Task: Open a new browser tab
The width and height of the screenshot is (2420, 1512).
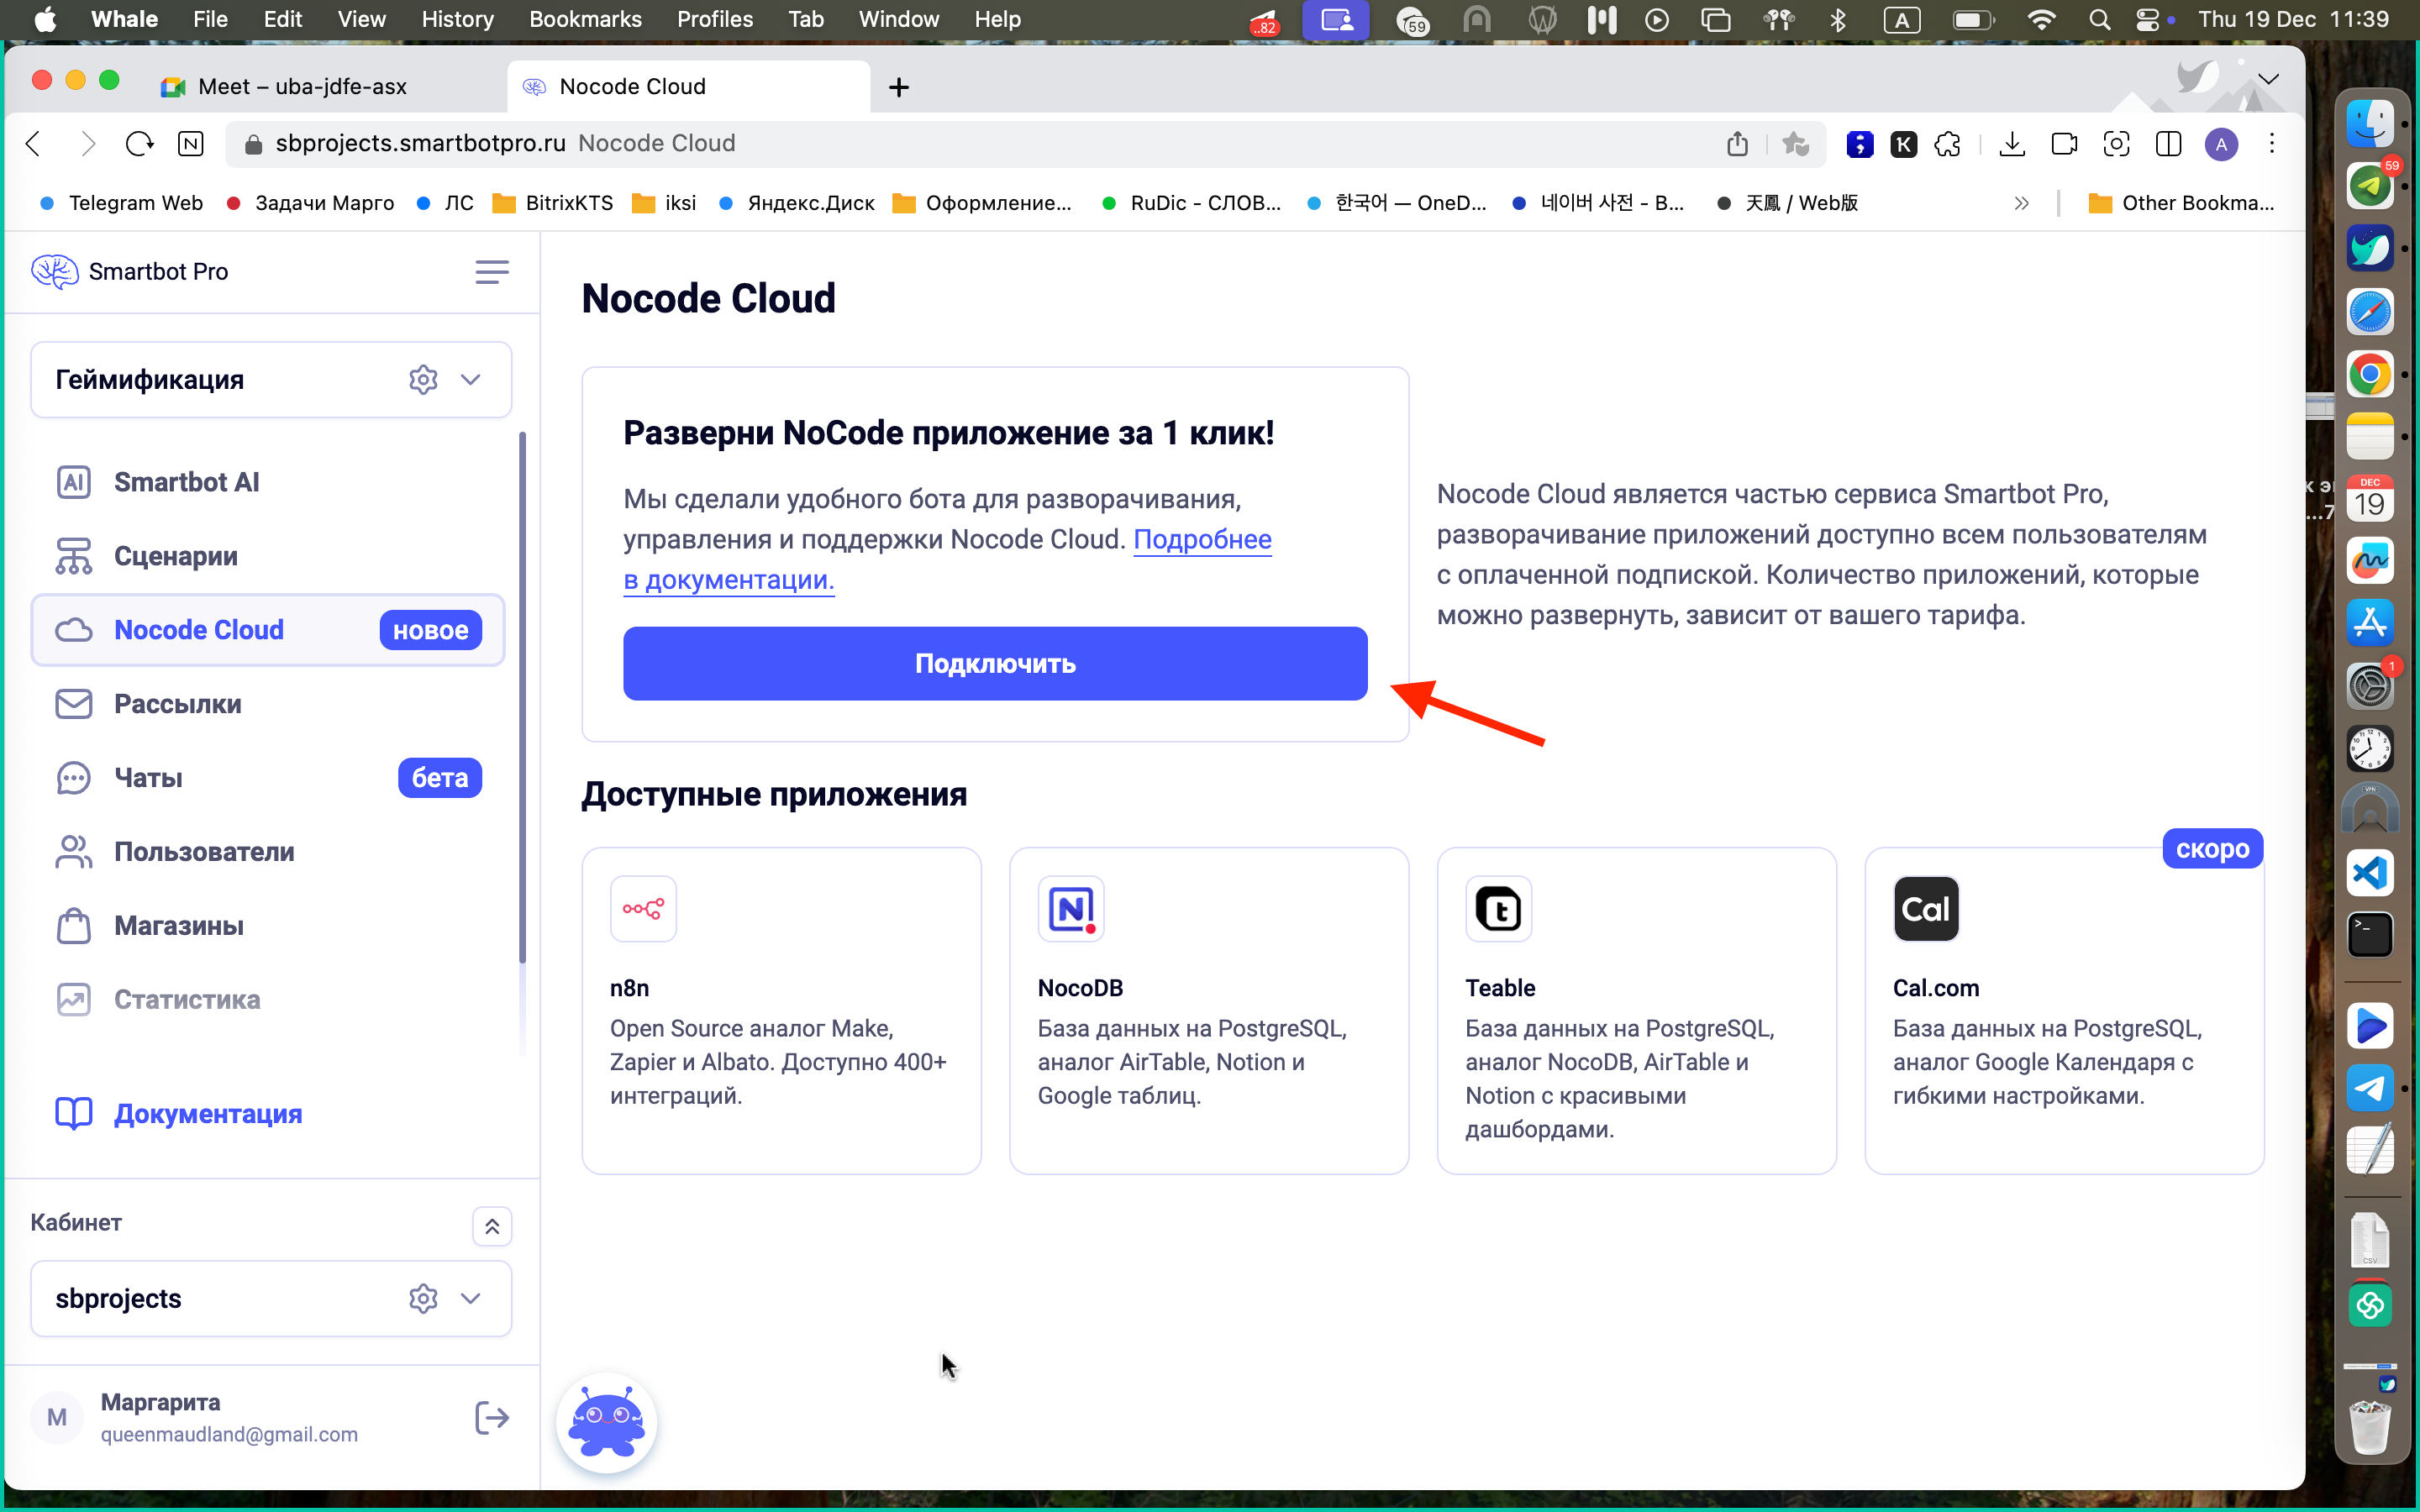Action: pos(898,87)
